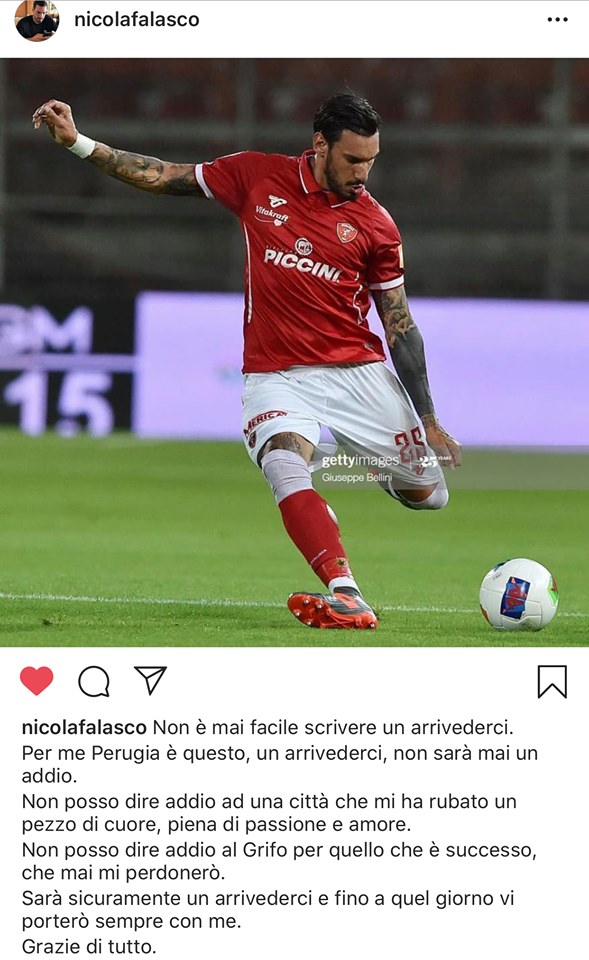Click caption line 'Grazie di tutto.'
This screenshot has height=960, width=589.
[89, 947]
